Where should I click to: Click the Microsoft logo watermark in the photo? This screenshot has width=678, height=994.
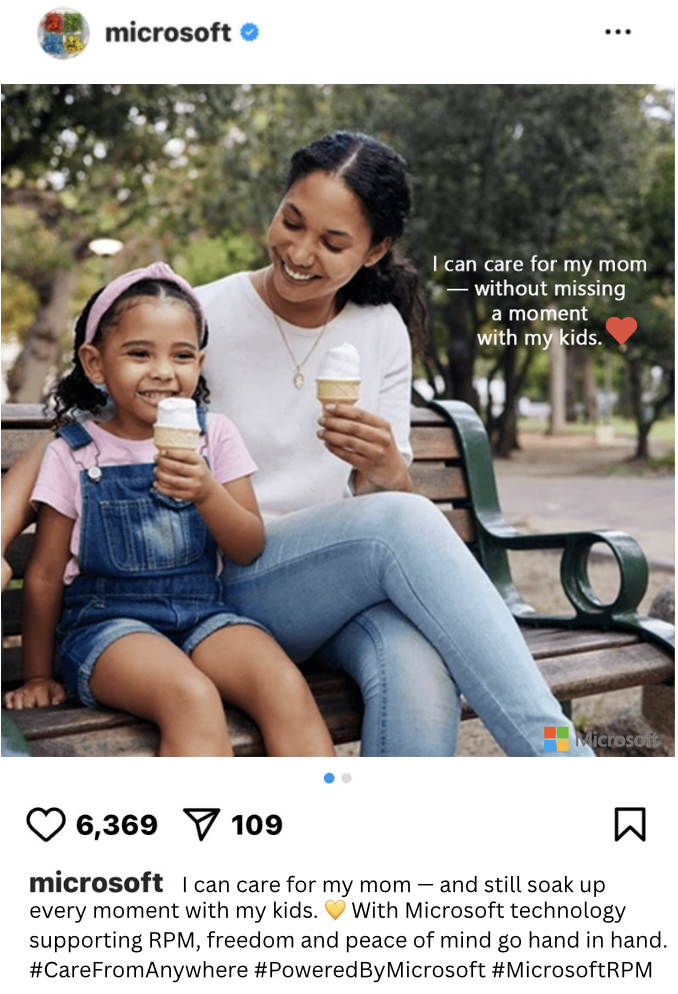click(601, 739)
